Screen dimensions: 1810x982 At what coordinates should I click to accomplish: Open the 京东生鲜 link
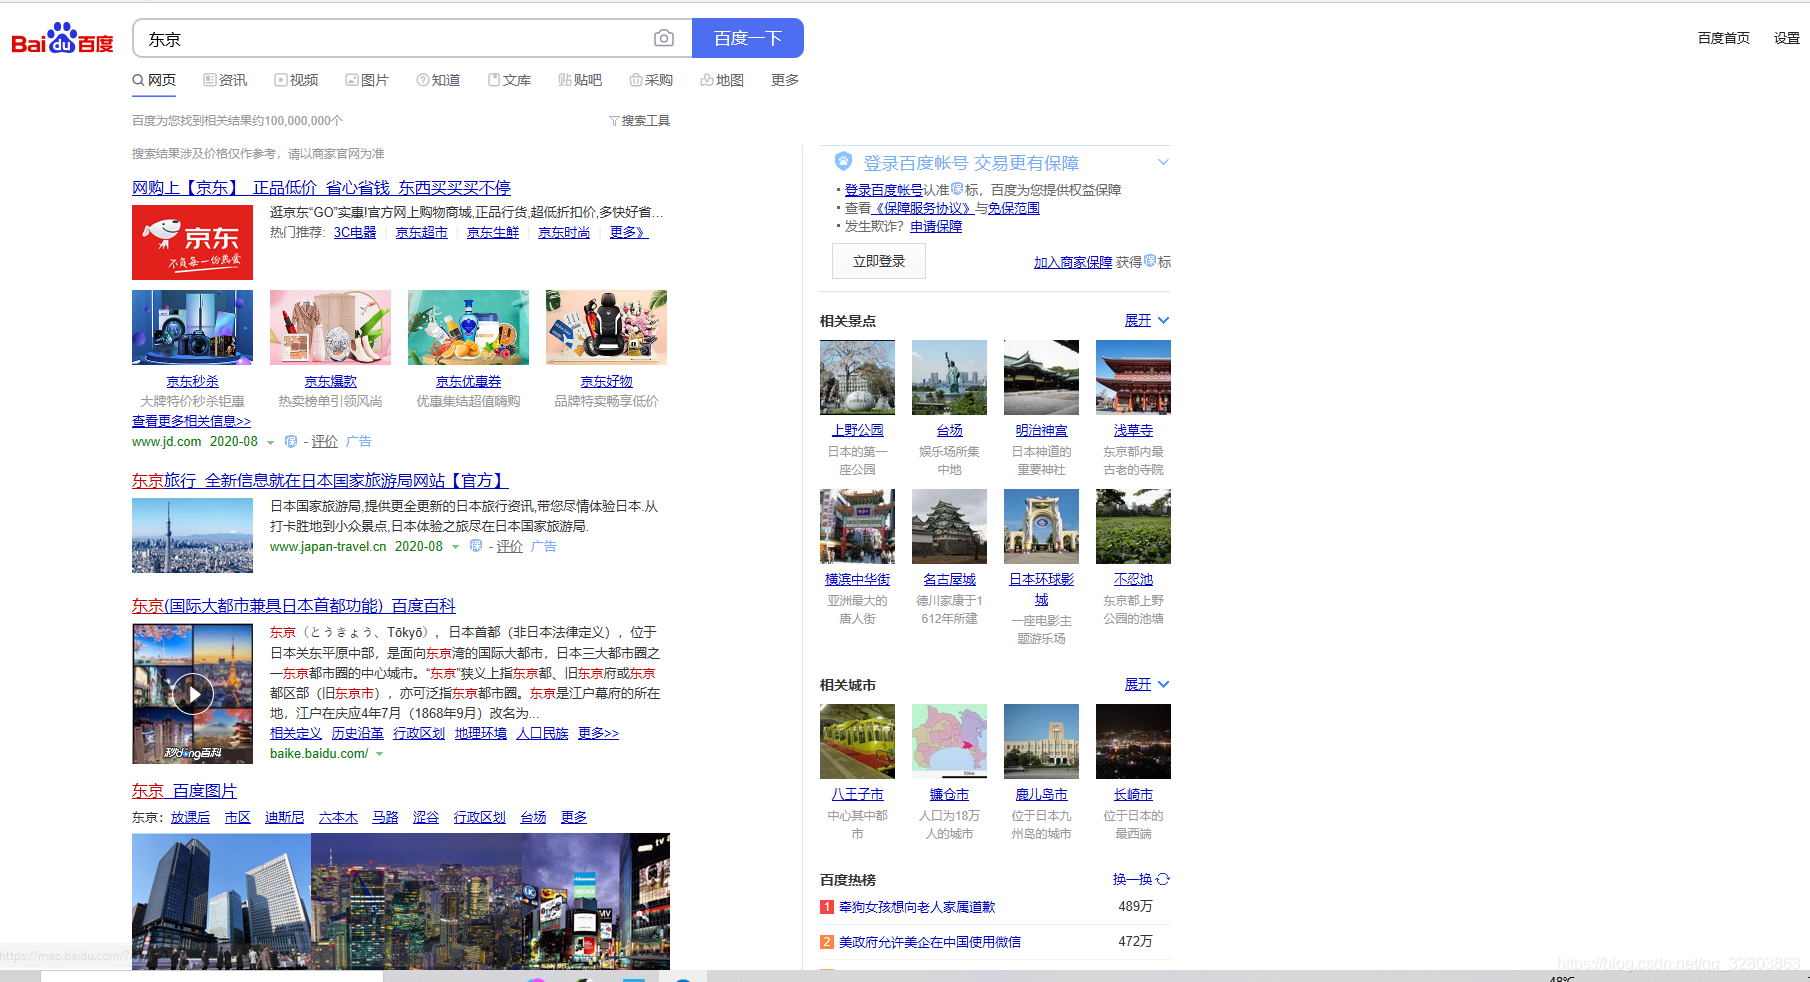[x=493, y=232]
